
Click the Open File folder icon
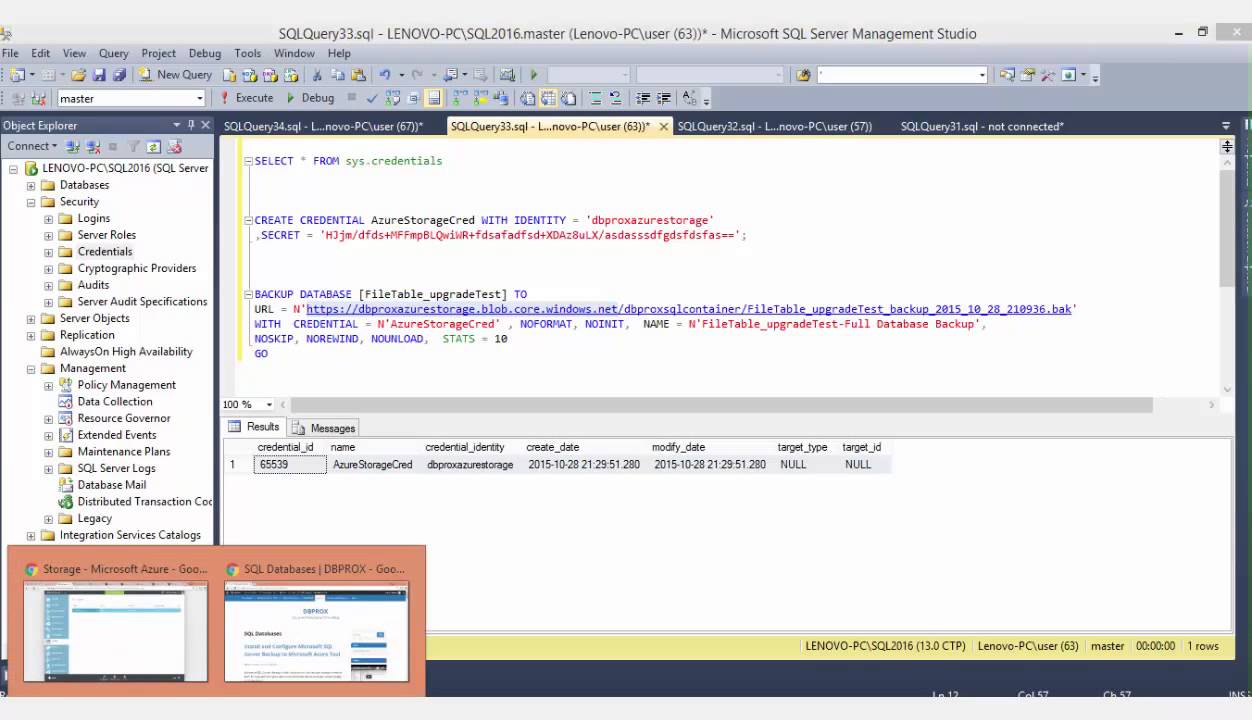(x=78, y=75)
